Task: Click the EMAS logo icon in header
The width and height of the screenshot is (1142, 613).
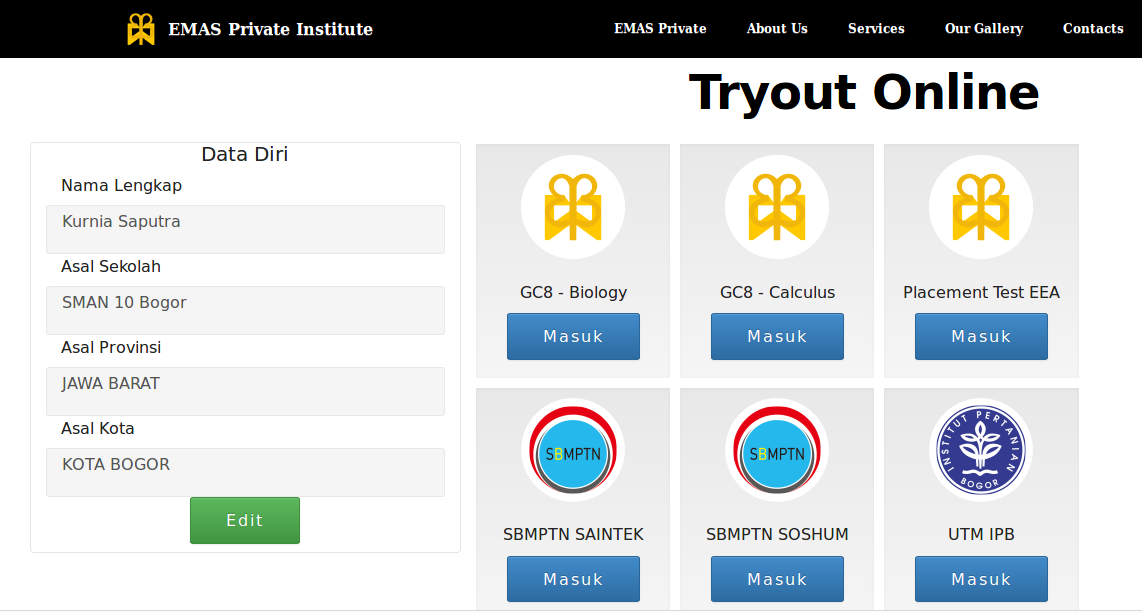Action: coord(141,29)
